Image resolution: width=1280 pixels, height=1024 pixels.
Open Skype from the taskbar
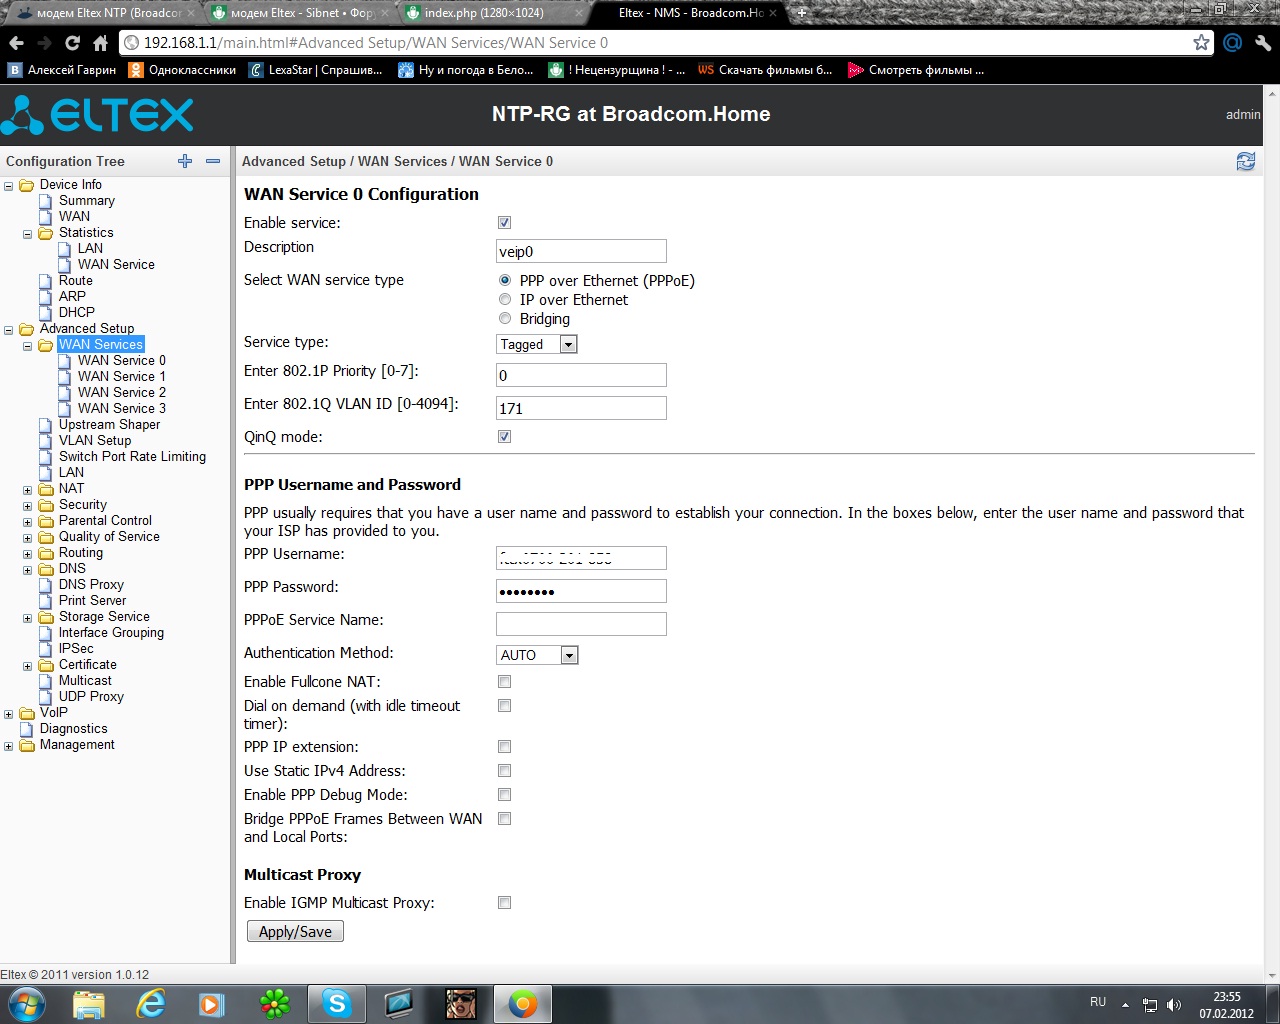[x=336, y=1003]
